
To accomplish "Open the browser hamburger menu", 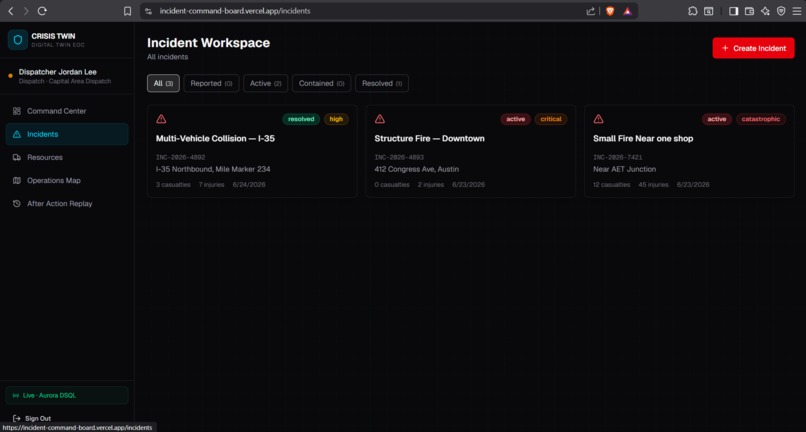I will [x=797, y=11].
